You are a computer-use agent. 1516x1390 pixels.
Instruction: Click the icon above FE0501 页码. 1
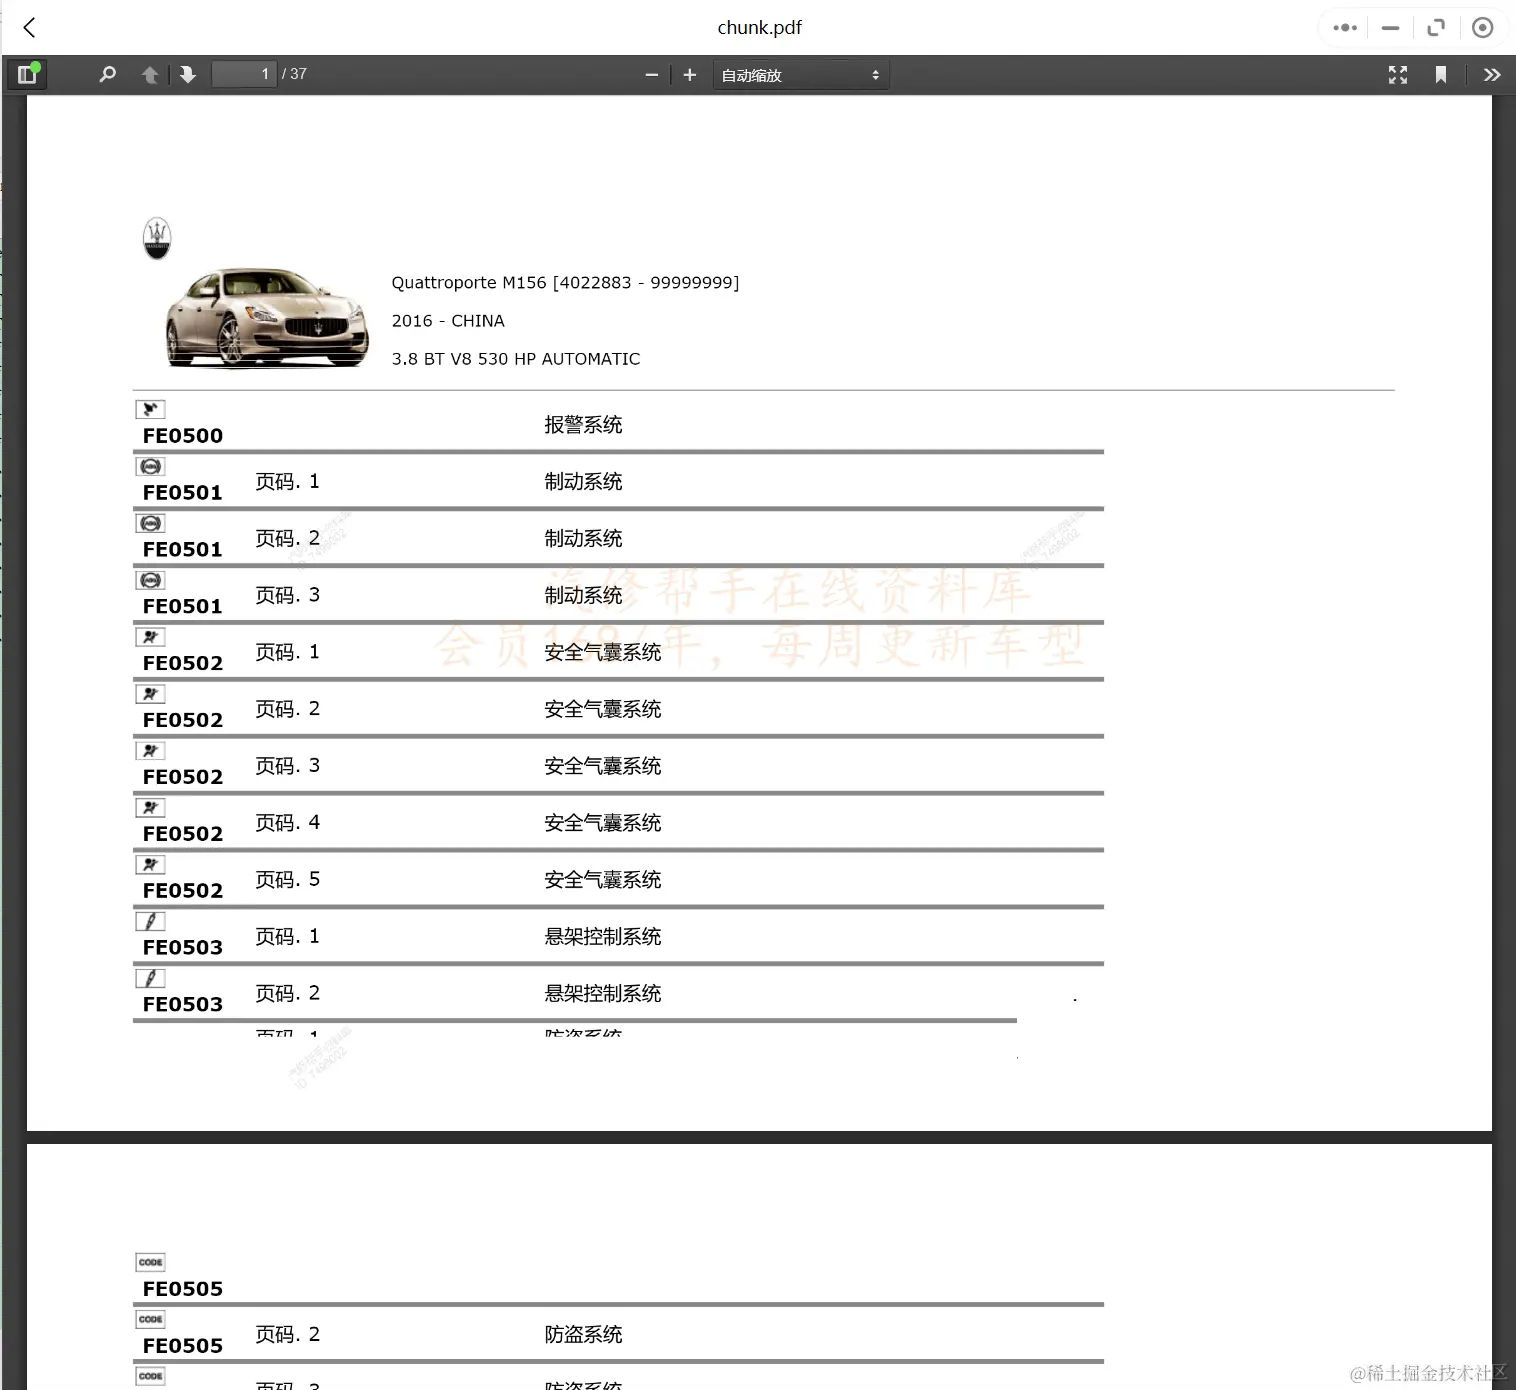pyautogui.click(x=150, y=466)
